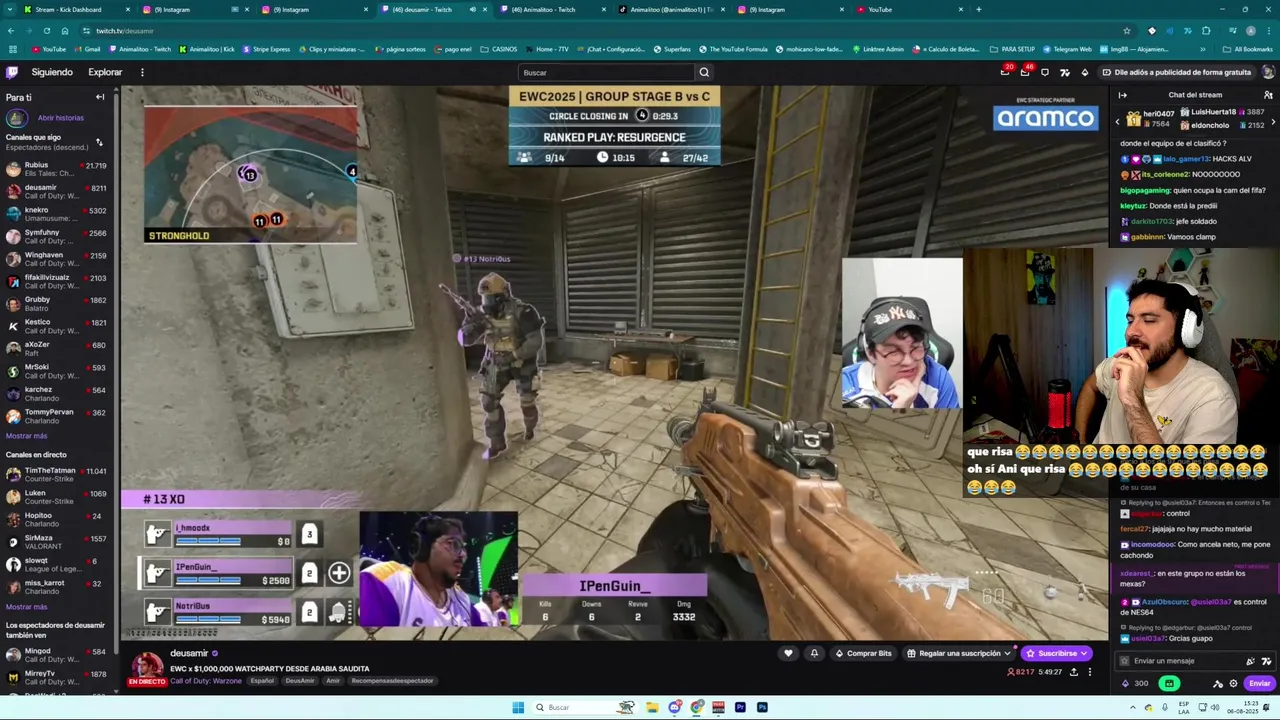This screenshot has height=720, width=1280.
Task: Open the Call of Duty: Warzone category link
Action: point(208,681)
